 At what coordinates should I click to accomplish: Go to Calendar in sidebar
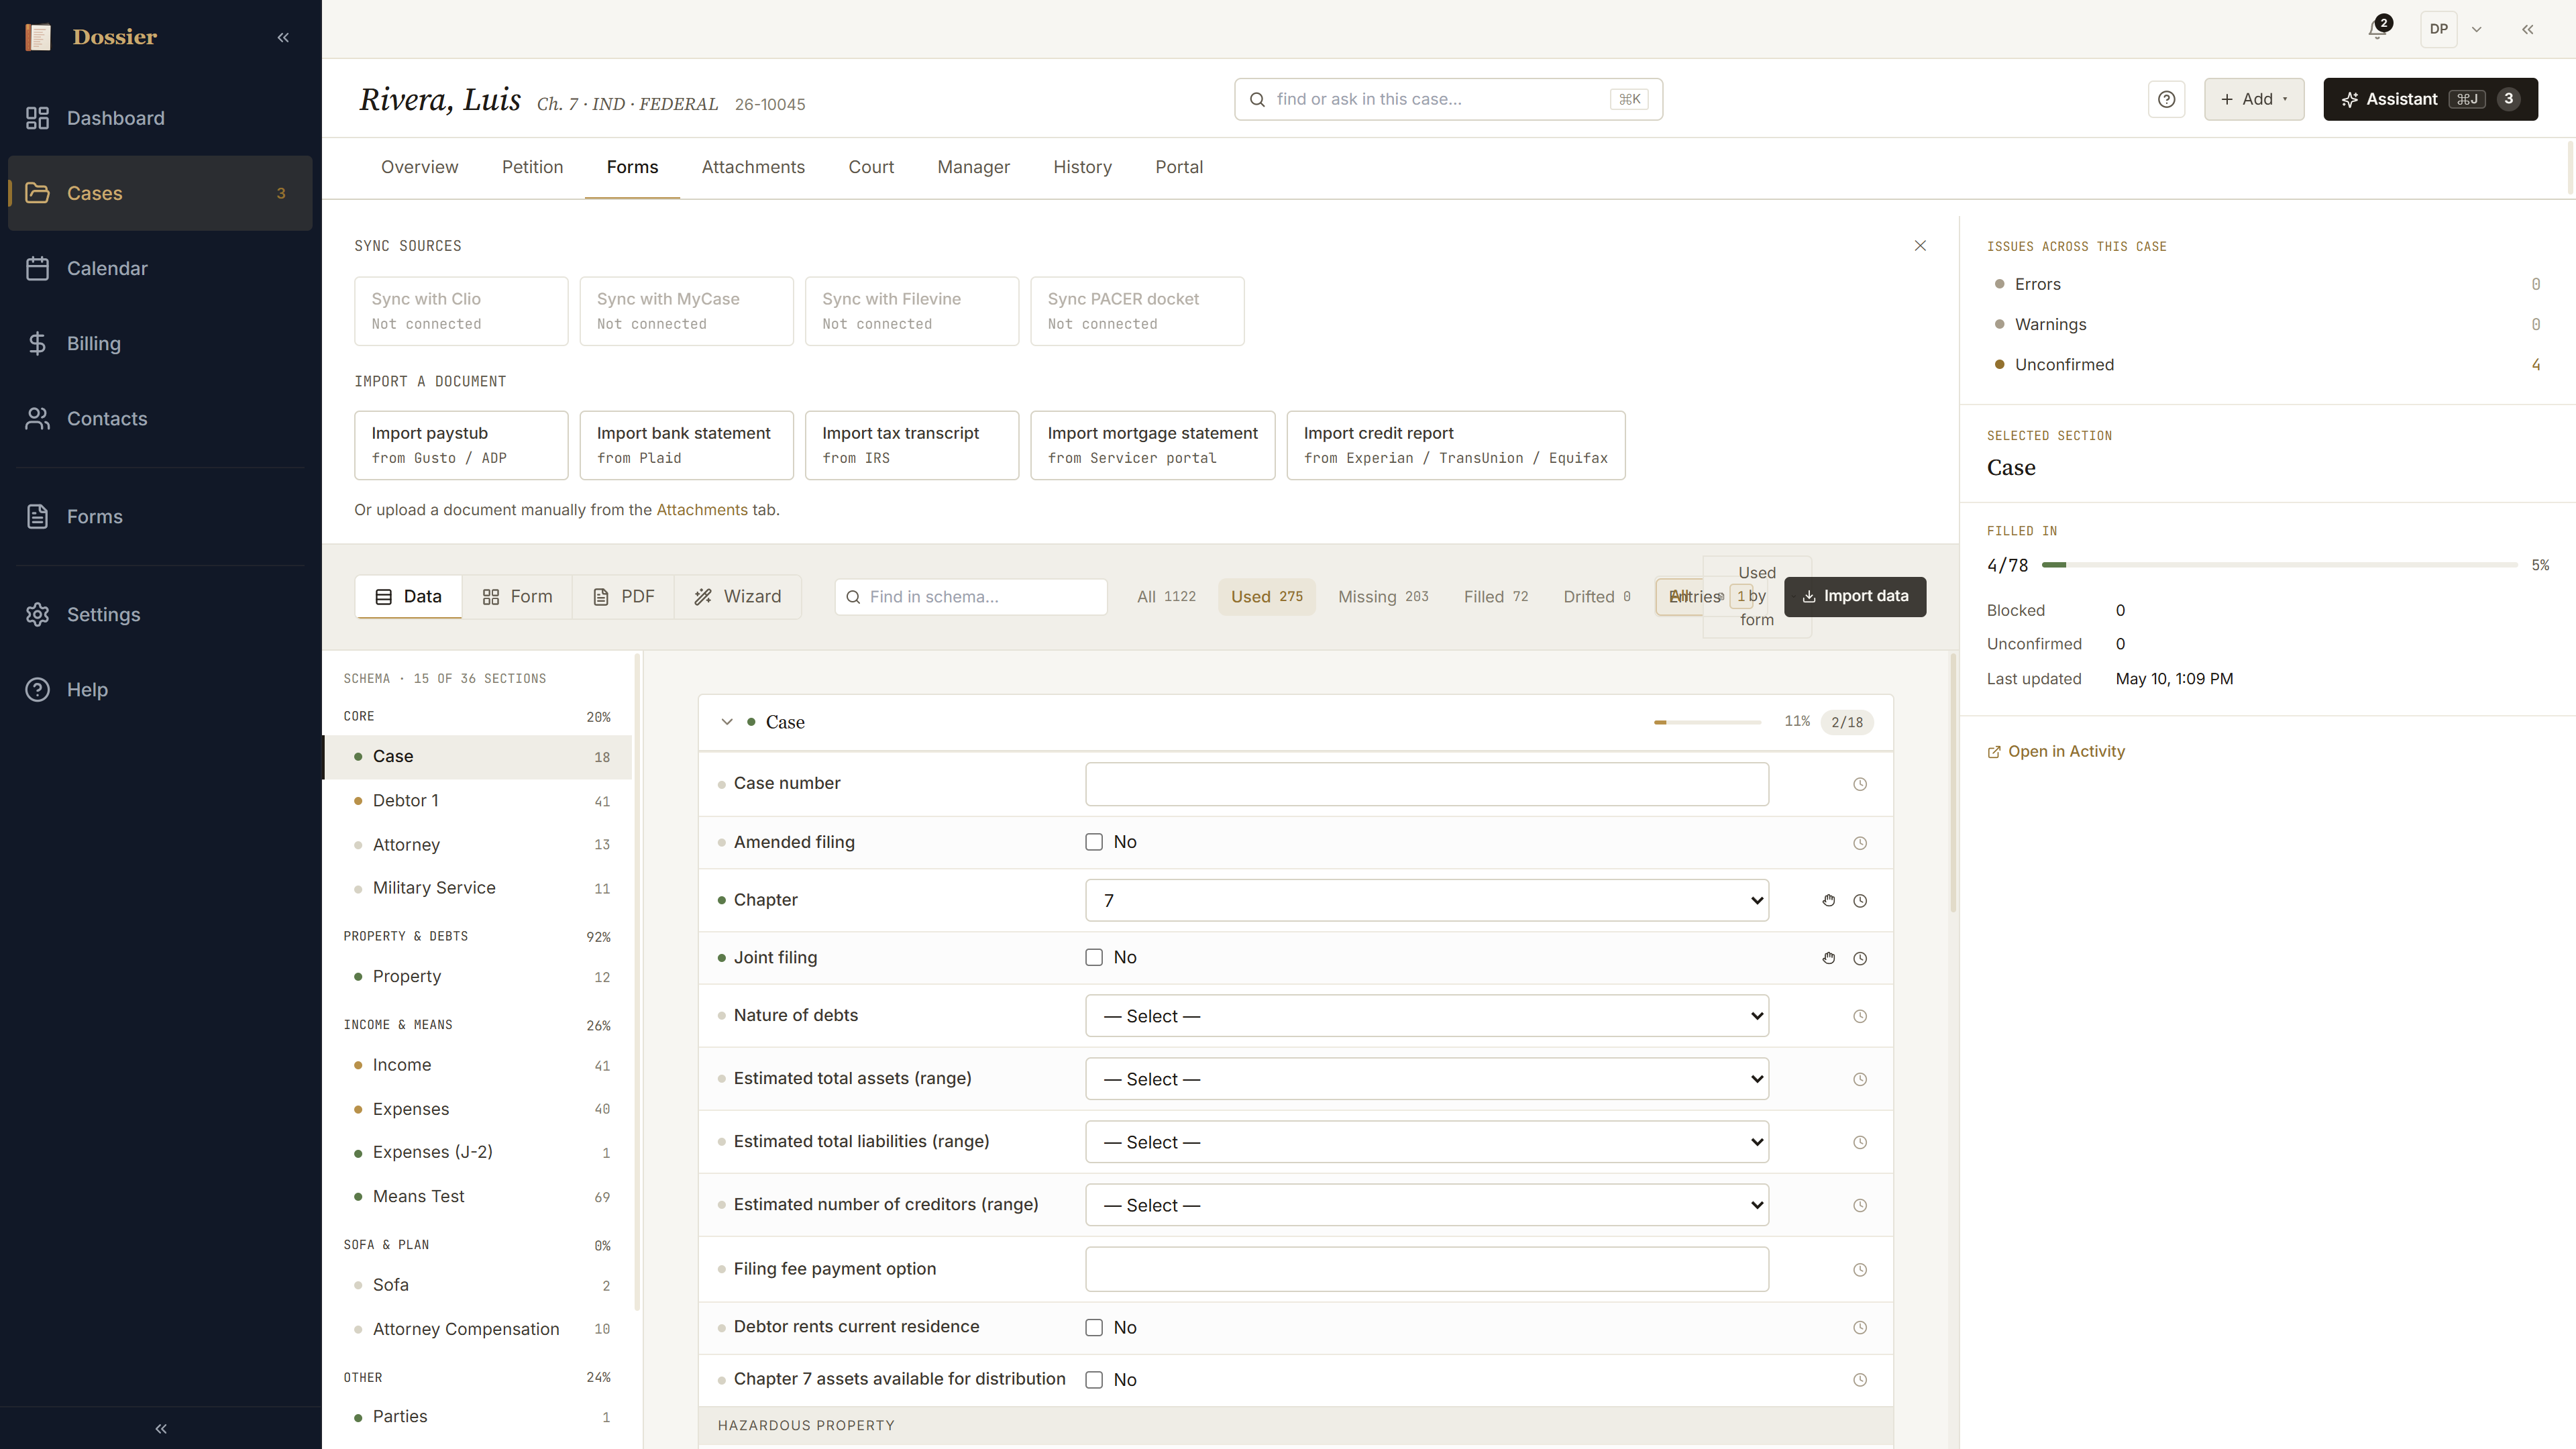pyautogui.click(x=160, y=268)
